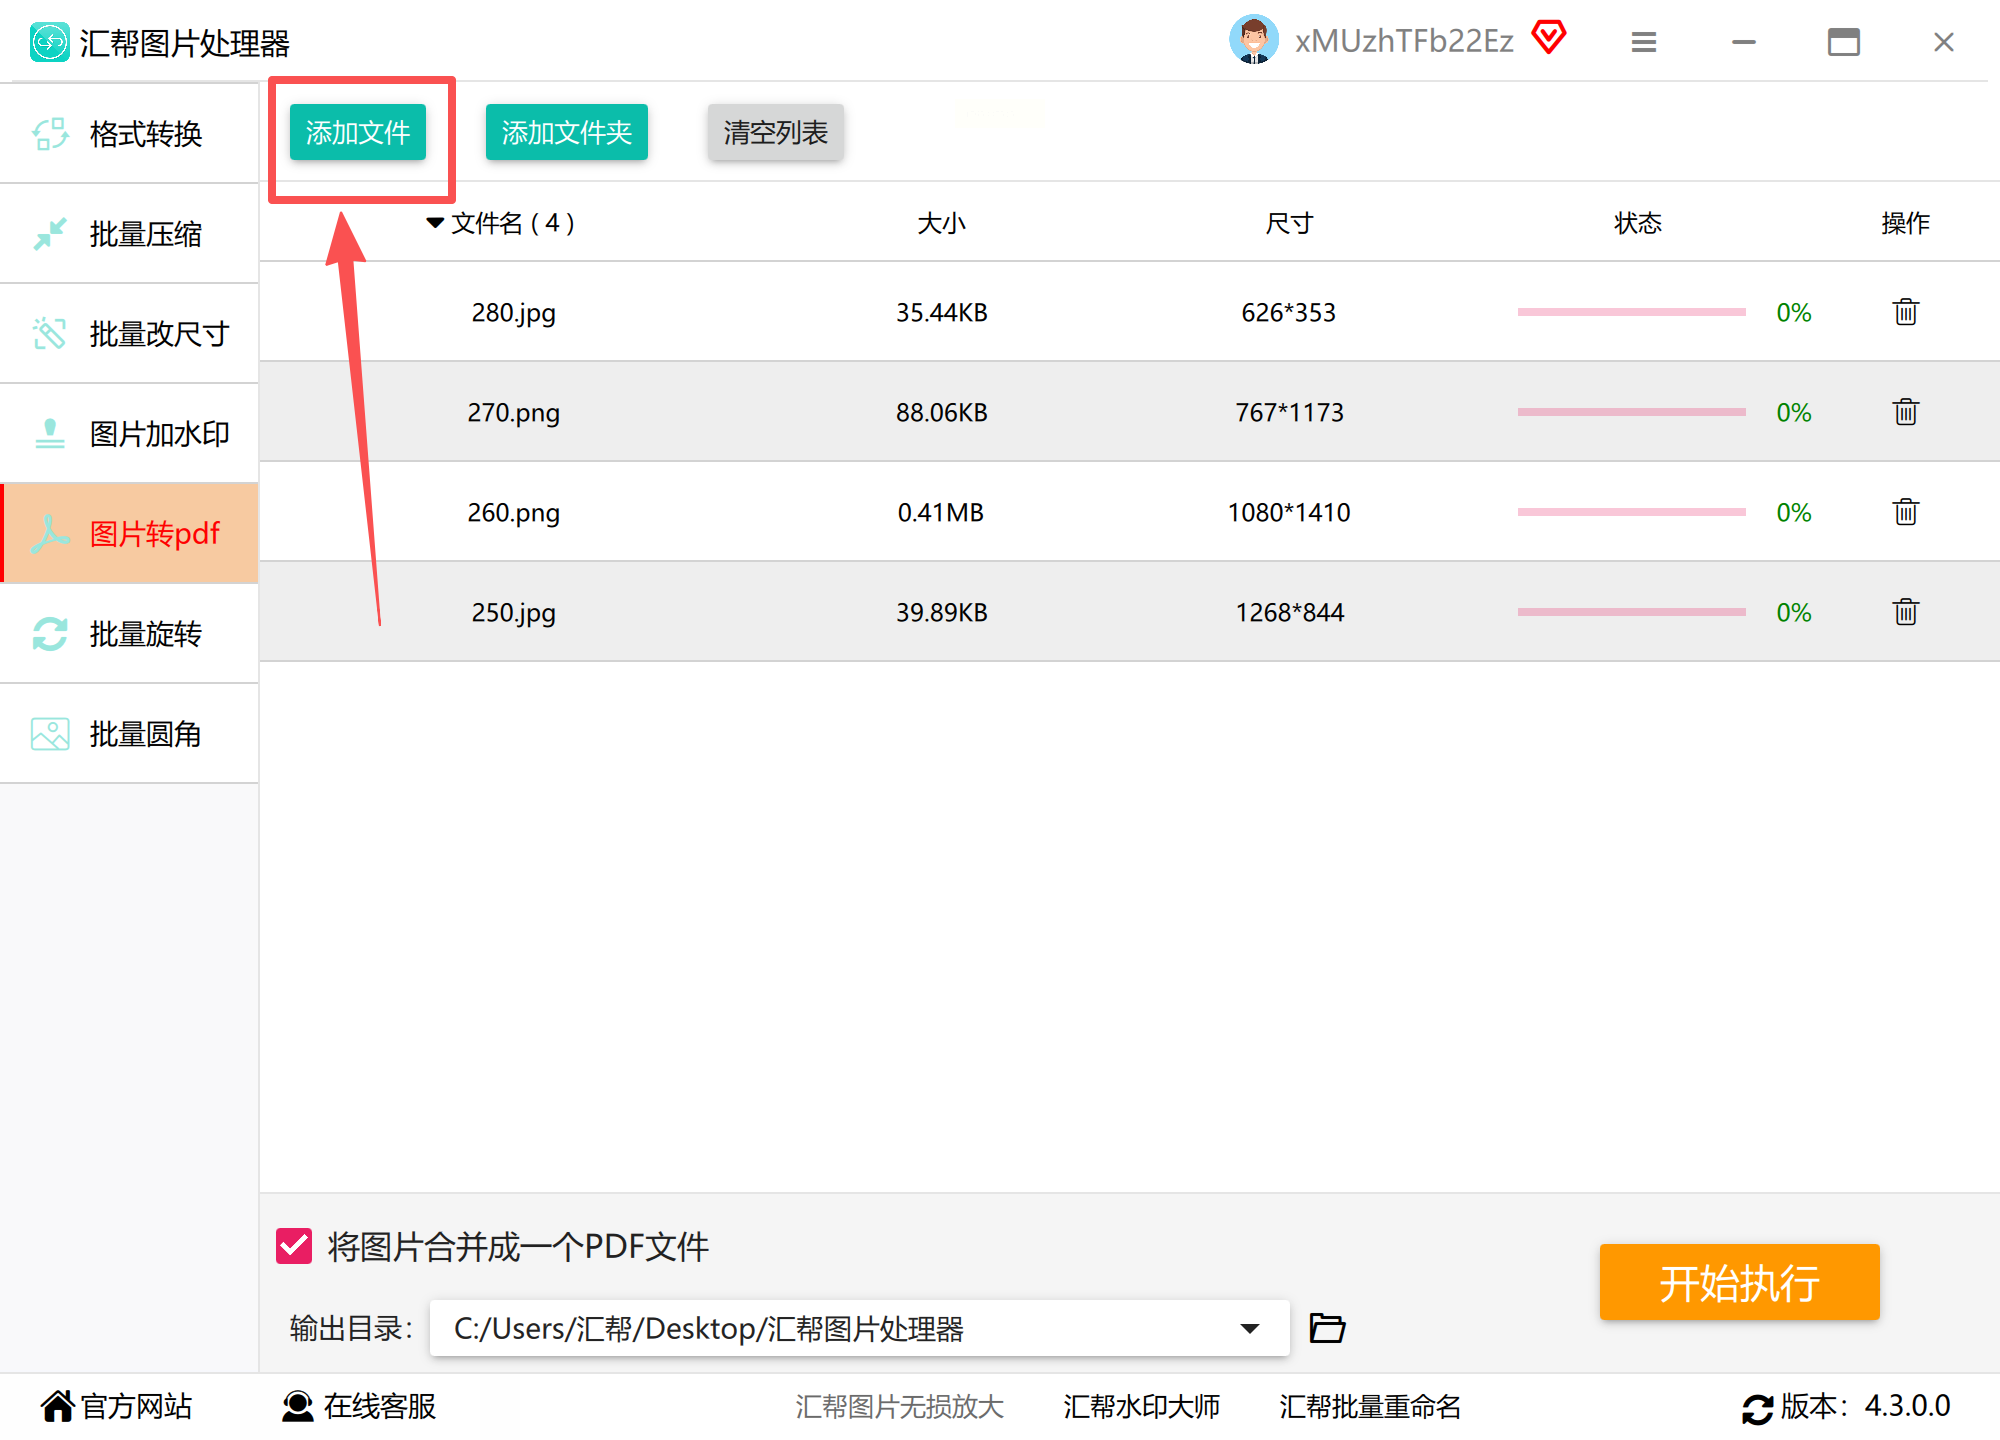2000x1440 pixels.
Task: Click the red VIP diamond icon
Action: (1549, 38)
